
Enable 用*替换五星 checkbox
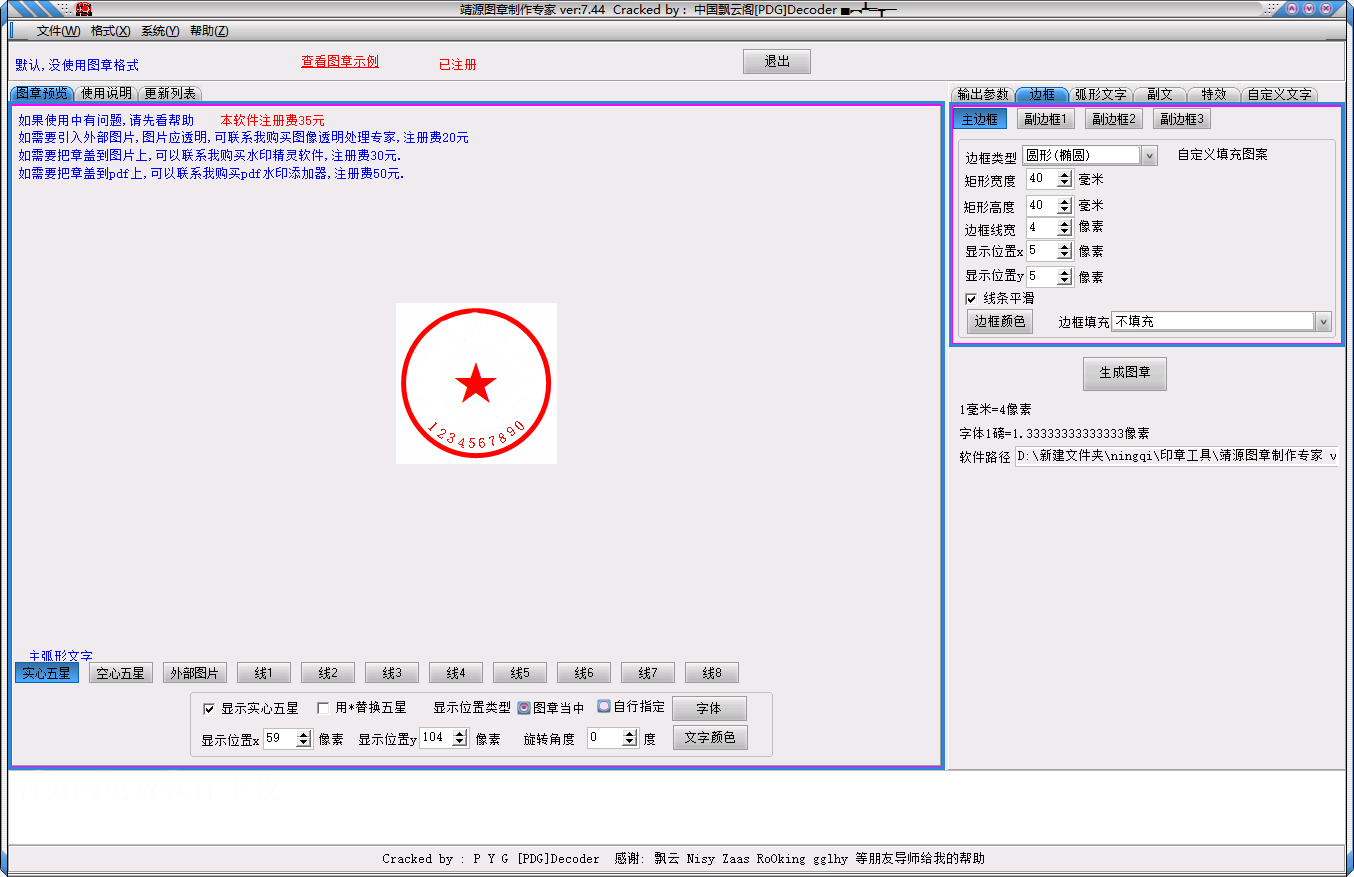pyautogui.click(x=323, y=708)
